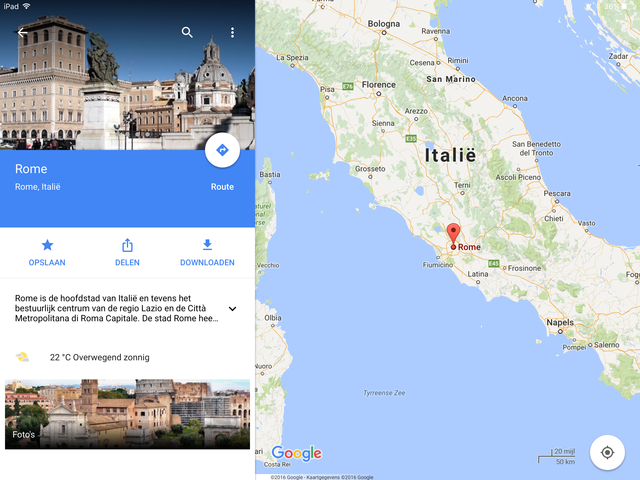This screenshot has height=480, width=640.
Task: Share location via Delen icon
Action: [127, 245]
